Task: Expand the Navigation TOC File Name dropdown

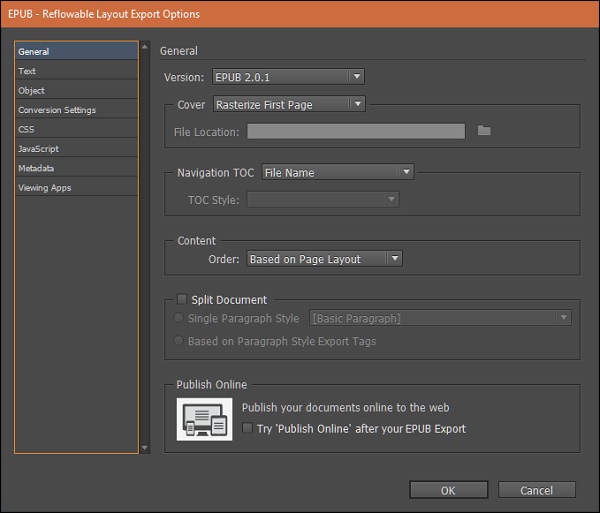Action: 338,172
